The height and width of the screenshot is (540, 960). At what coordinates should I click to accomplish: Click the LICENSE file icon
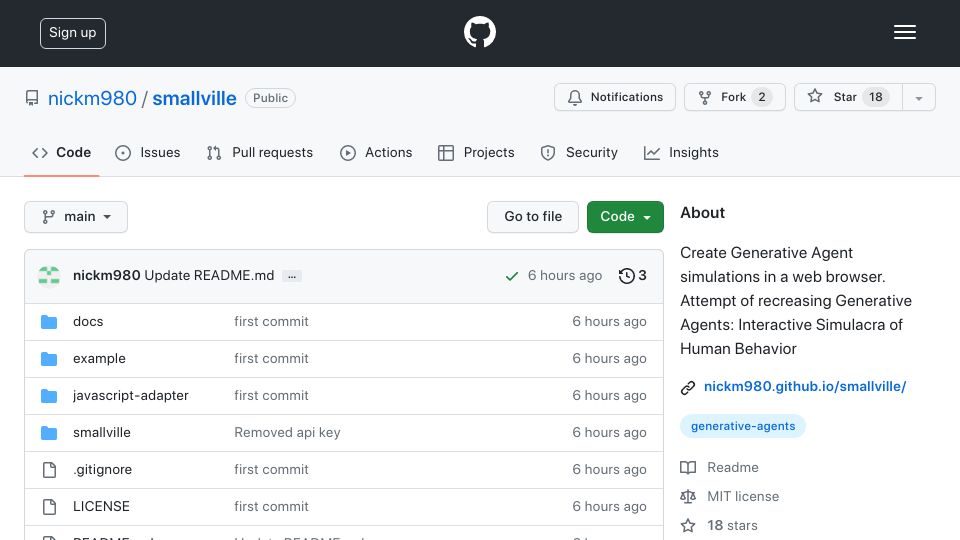pos(49,506)
